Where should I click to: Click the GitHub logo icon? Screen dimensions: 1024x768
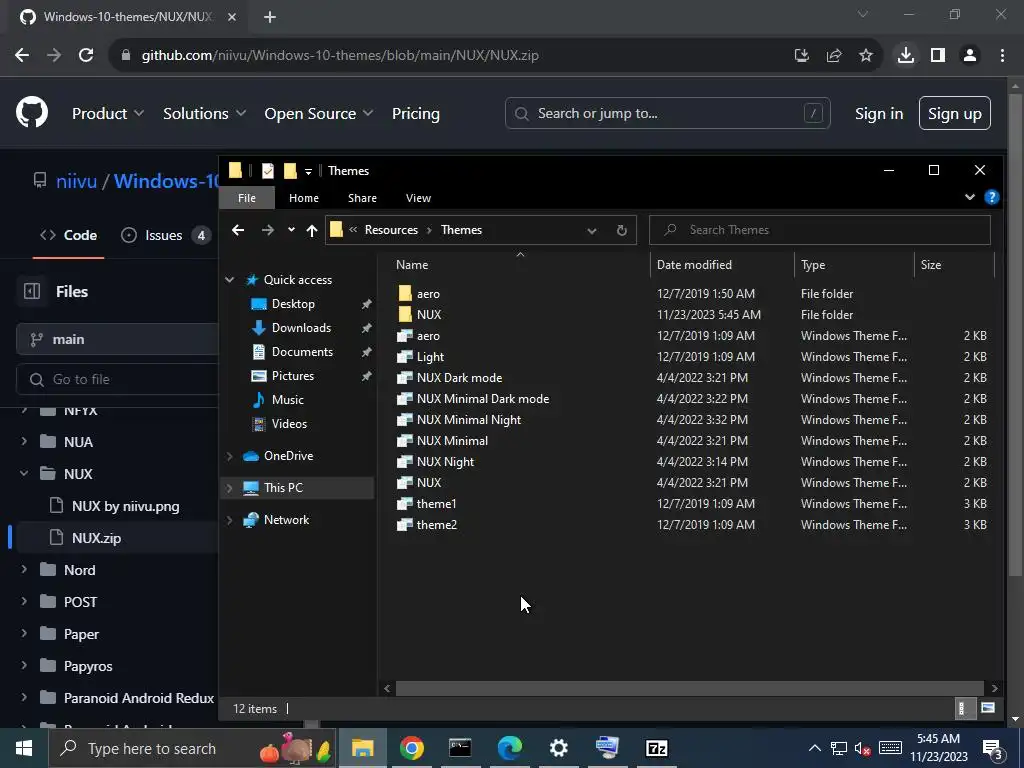point(31,113)
